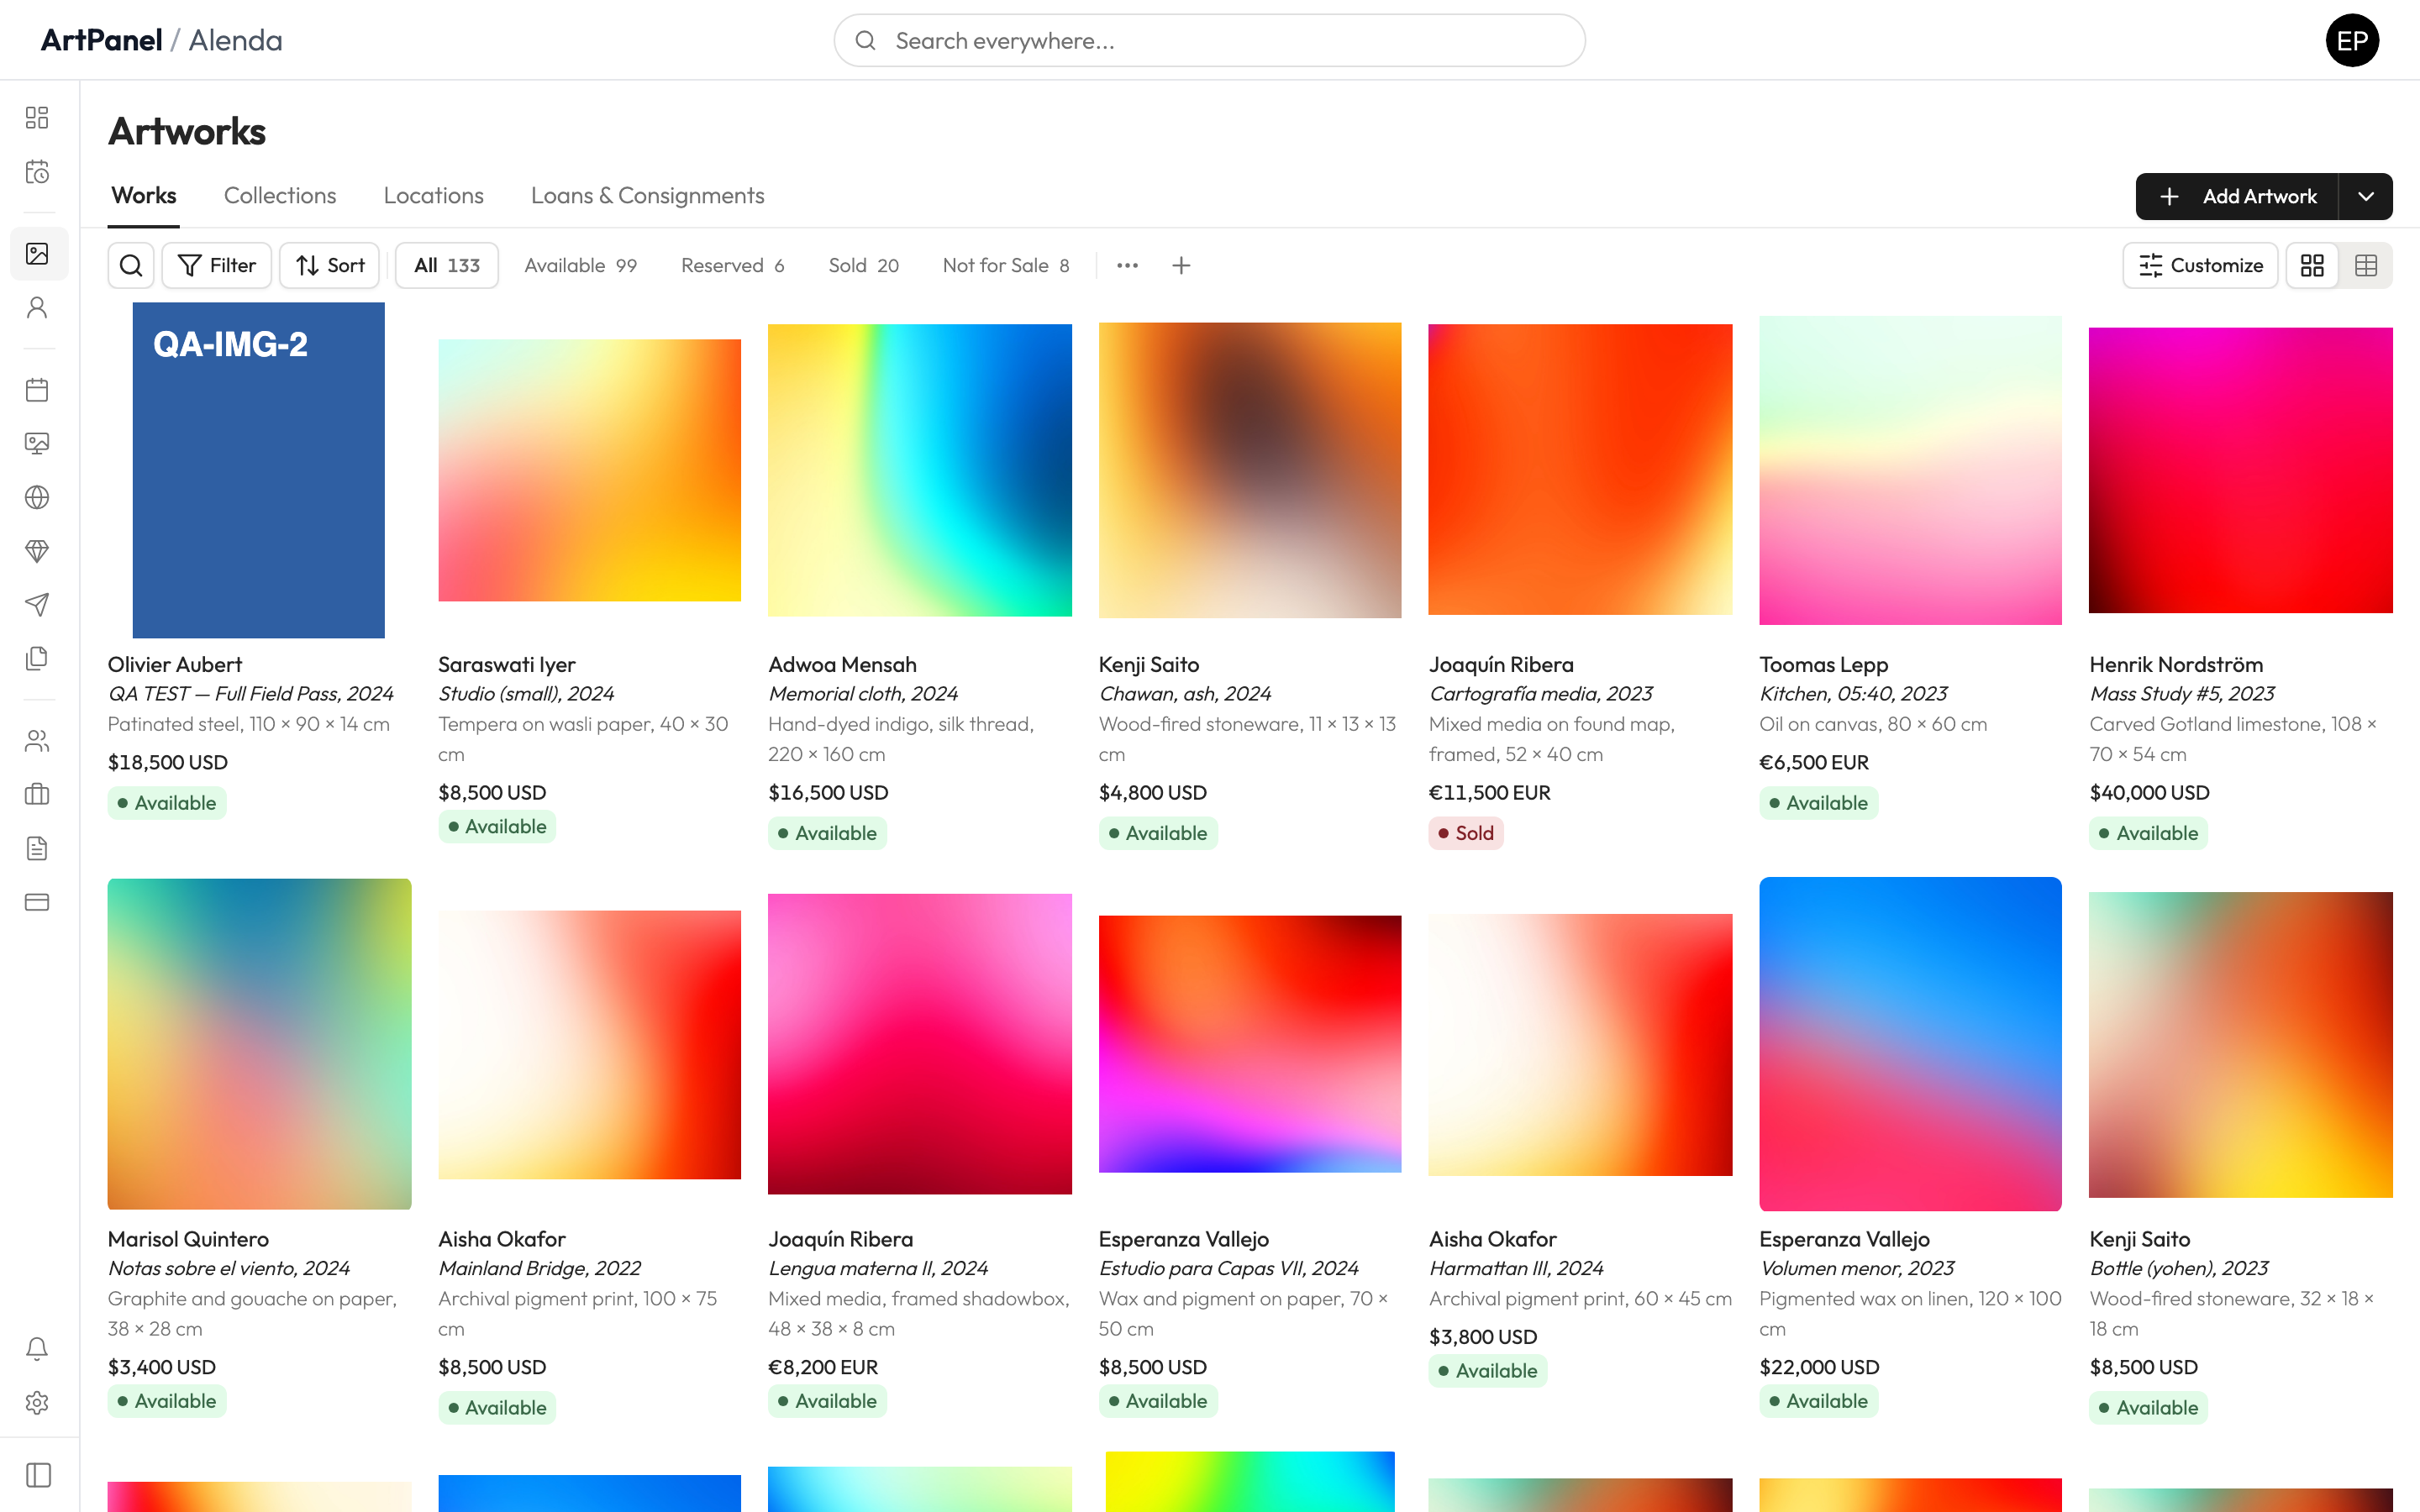Open the calendar-clock schedule icon in sidebar

pos(37,172)
